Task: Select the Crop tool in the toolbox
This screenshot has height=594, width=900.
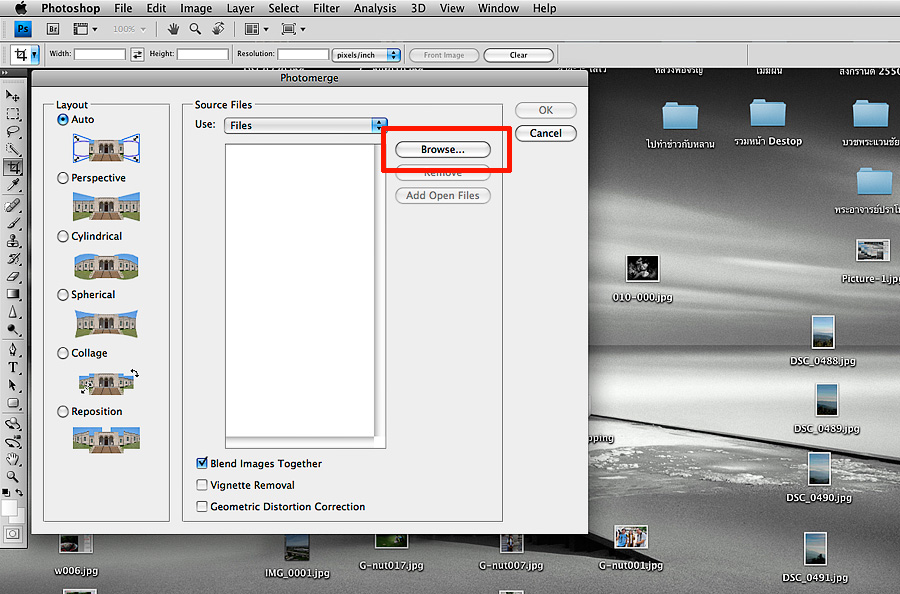Action: [x=14, y=167]
